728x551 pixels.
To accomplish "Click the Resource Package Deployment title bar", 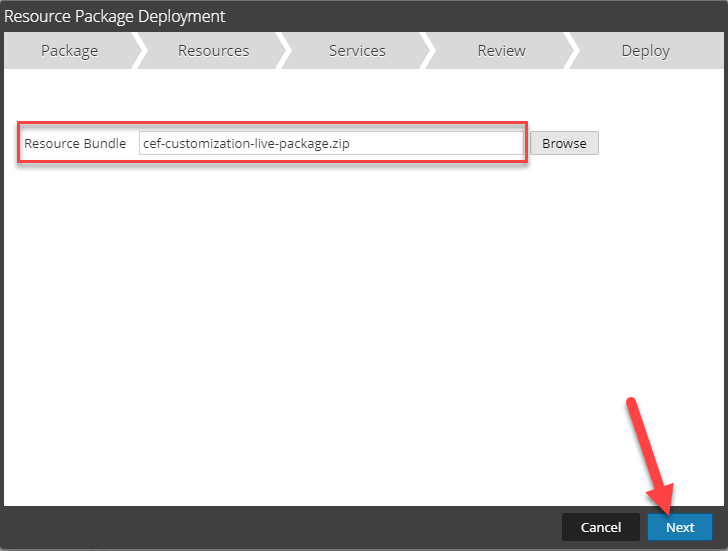I will pyautogui.click(x=300, y=16).
